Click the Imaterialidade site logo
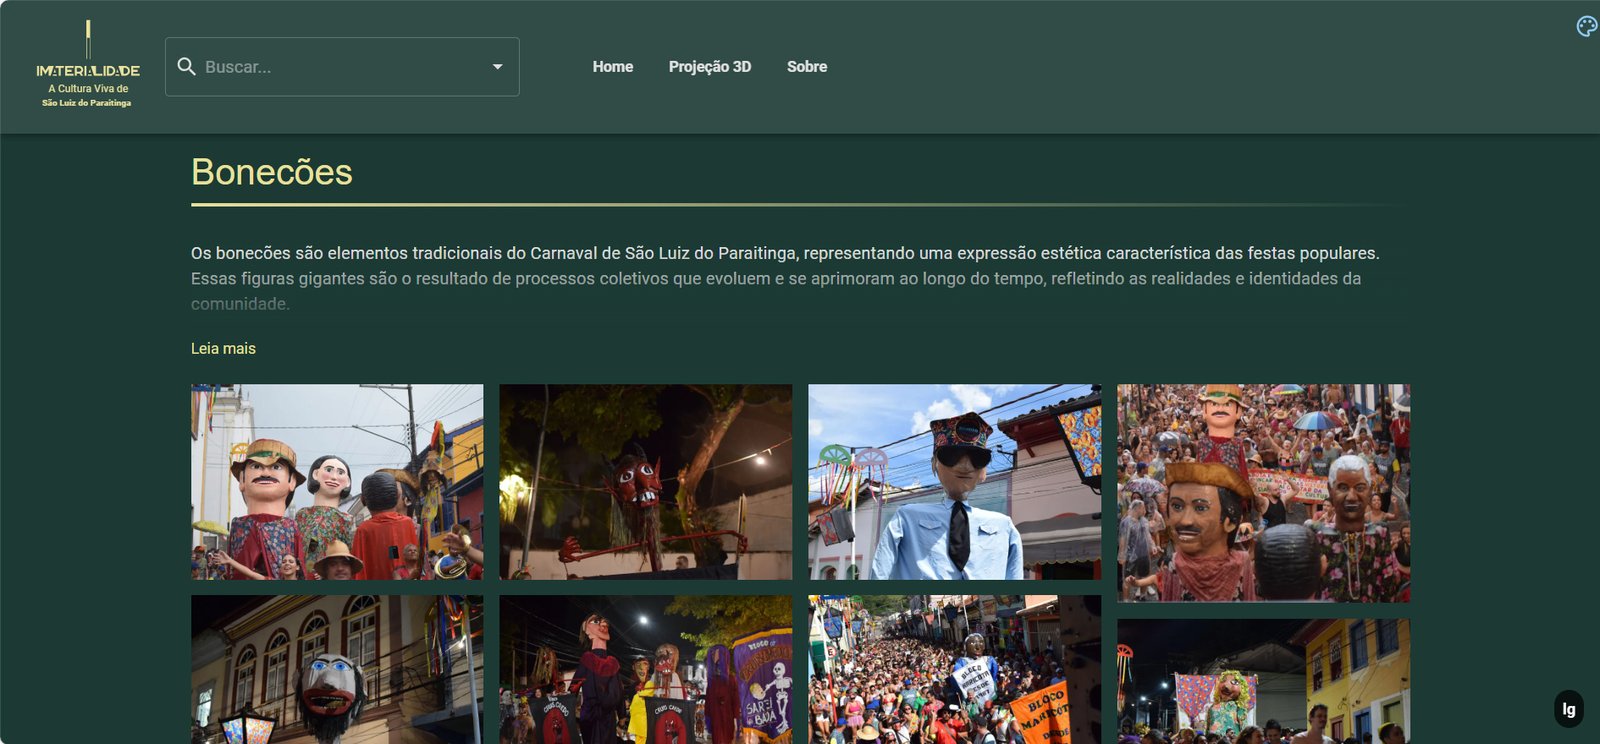 click(x=88, y=66)
